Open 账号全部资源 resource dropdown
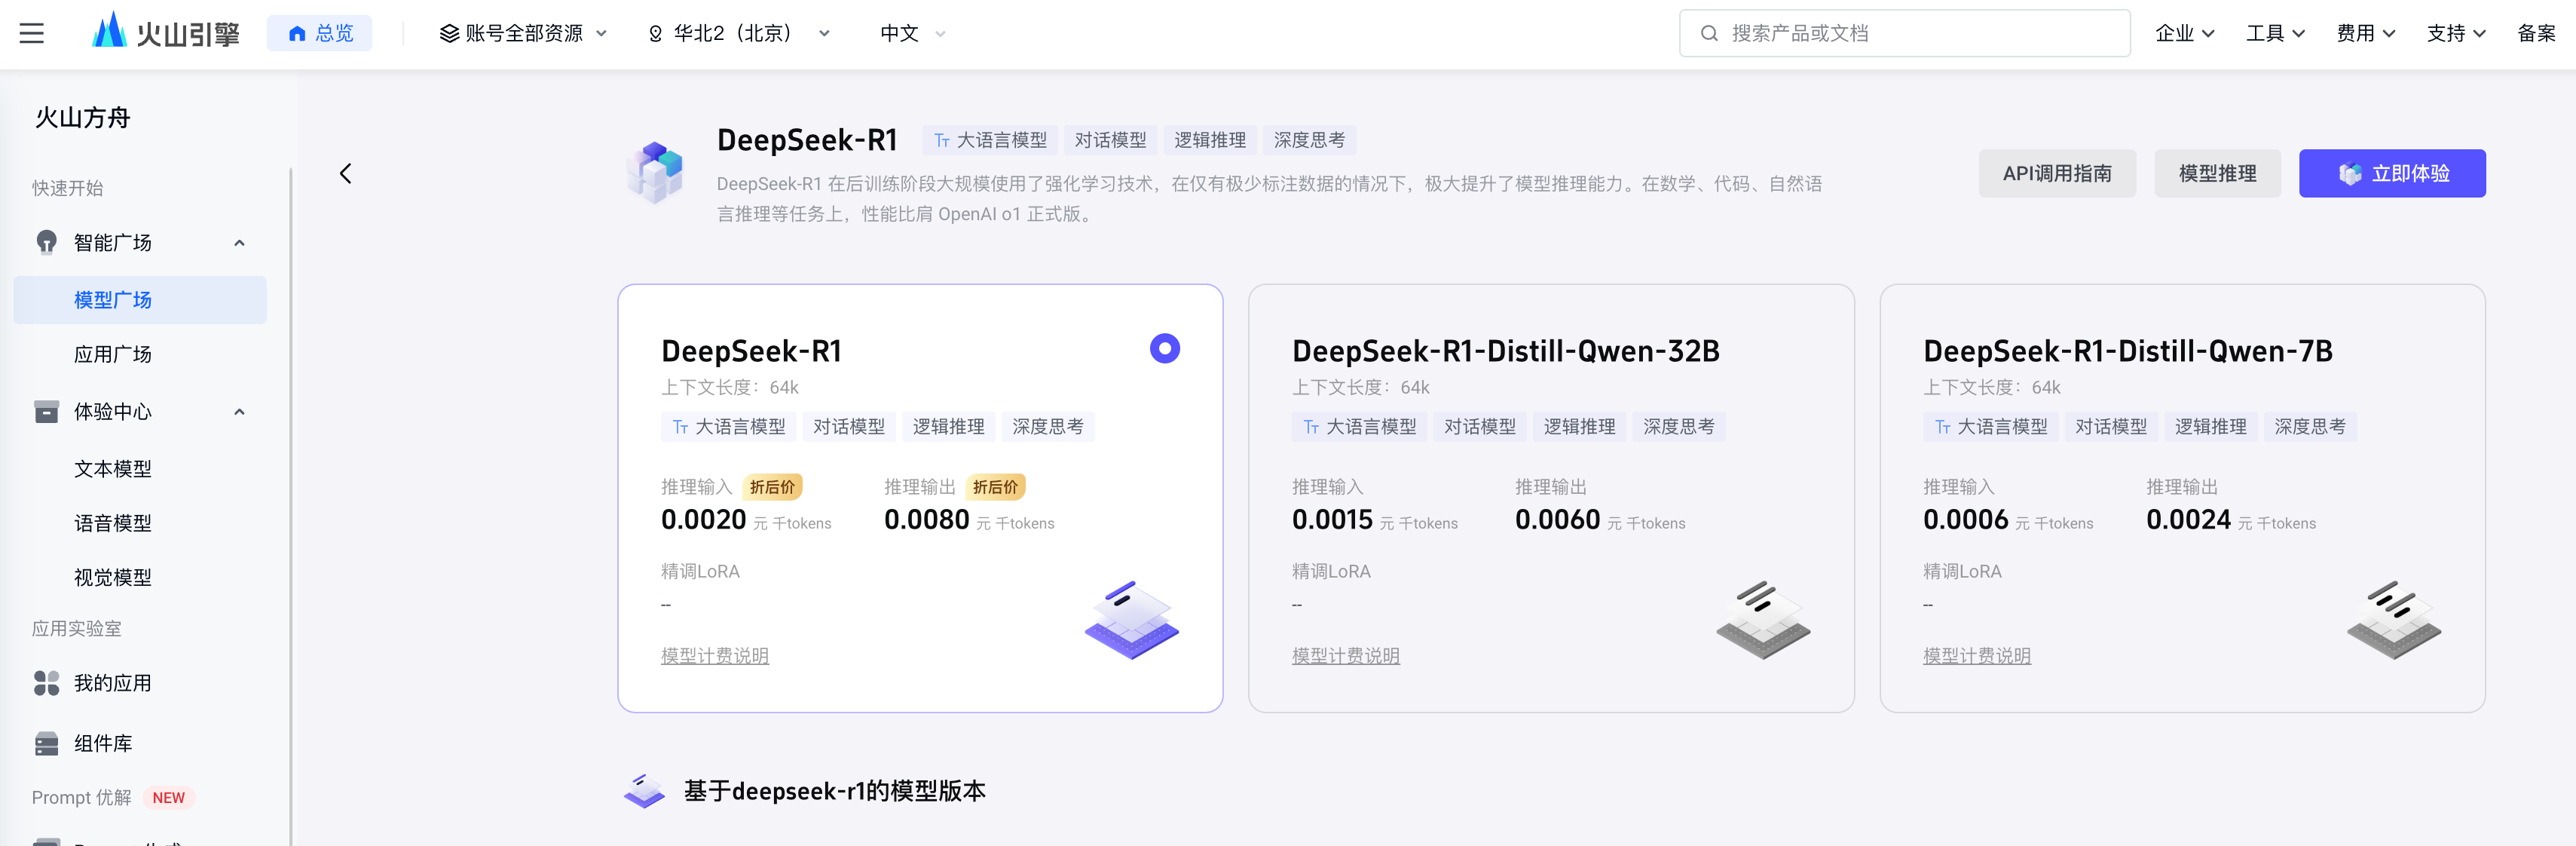The height and width of the screenshot is (846, 2576). pos(523,33)
